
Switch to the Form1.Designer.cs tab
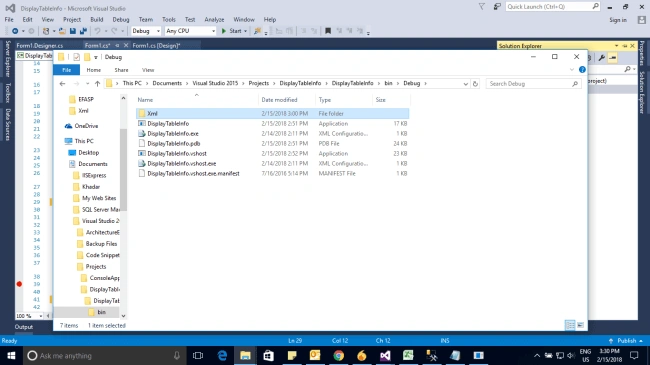pyautogui.click(x=40, y=46)
